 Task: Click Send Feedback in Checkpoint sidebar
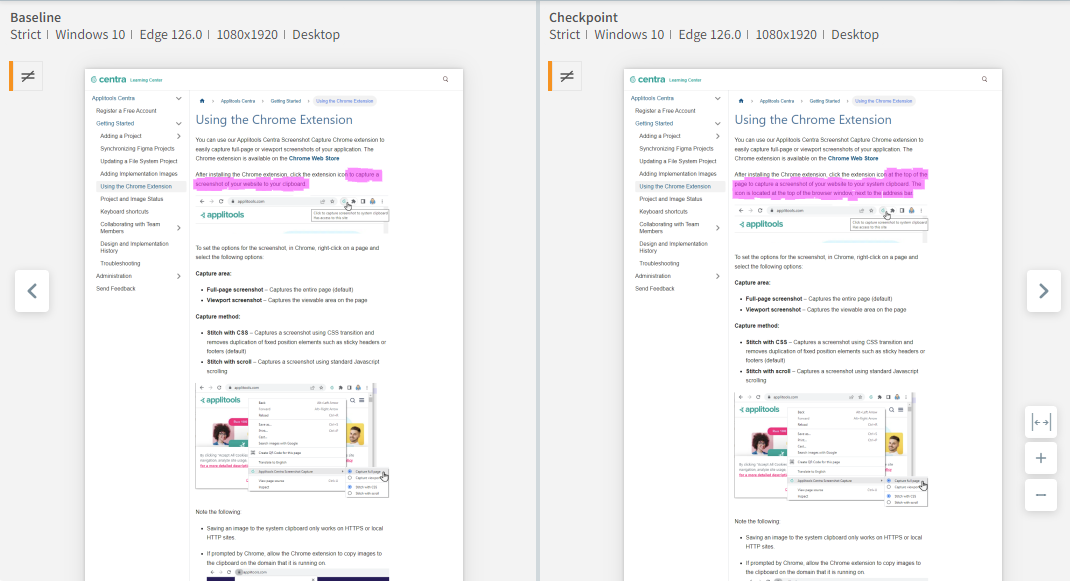[x=655, y=288]
